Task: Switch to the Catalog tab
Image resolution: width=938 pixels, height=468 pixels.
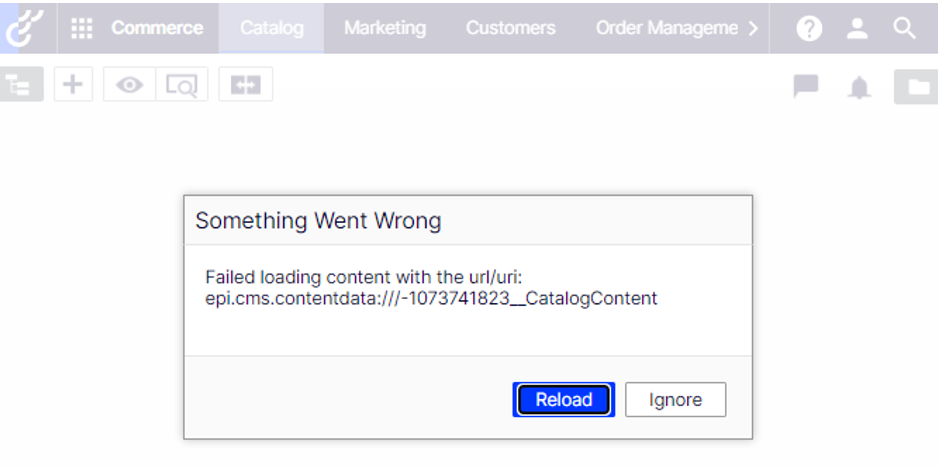Action: [271, 28]
